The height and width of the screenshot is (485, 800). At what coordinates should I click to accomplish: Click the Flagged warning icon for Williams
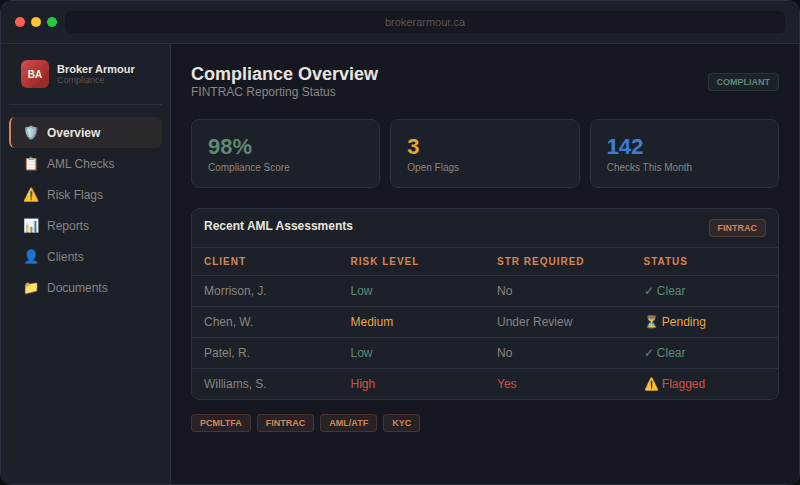pos(651,384)
